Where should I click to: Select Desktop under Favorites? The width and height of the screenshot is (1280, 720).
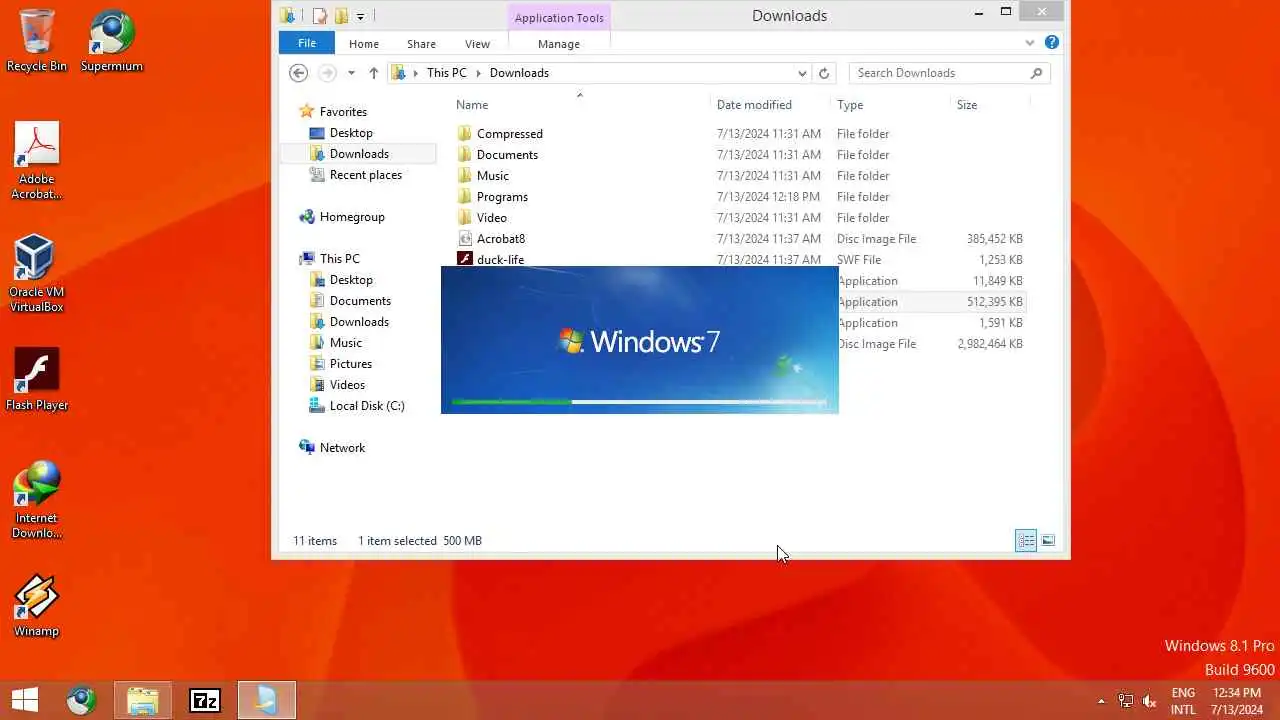351,133
